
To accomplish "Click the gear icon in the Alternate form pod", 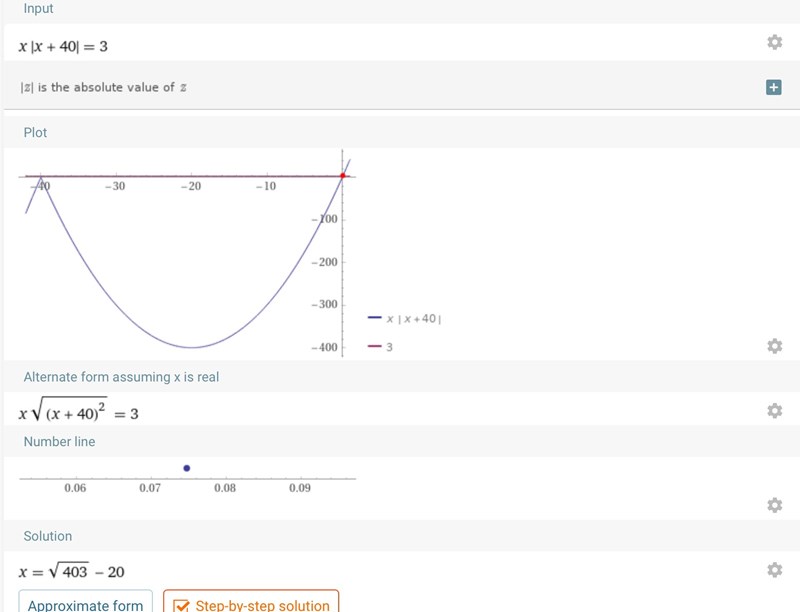I will tap(773, 411).
